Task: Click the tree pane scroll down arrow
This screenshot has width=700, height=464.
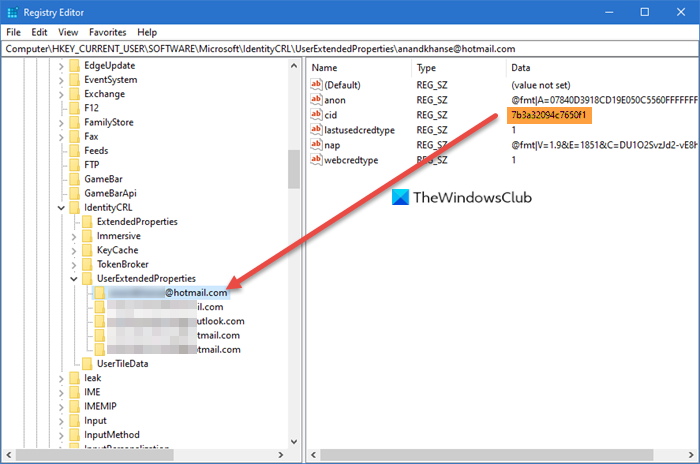Action: click(294, 442)
